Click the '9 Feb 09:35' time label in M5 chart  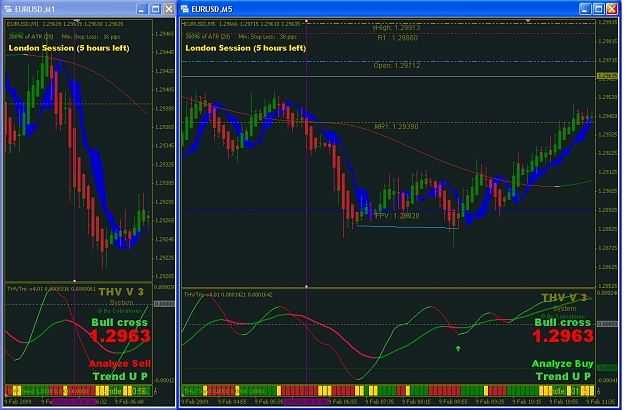(490, 402)
